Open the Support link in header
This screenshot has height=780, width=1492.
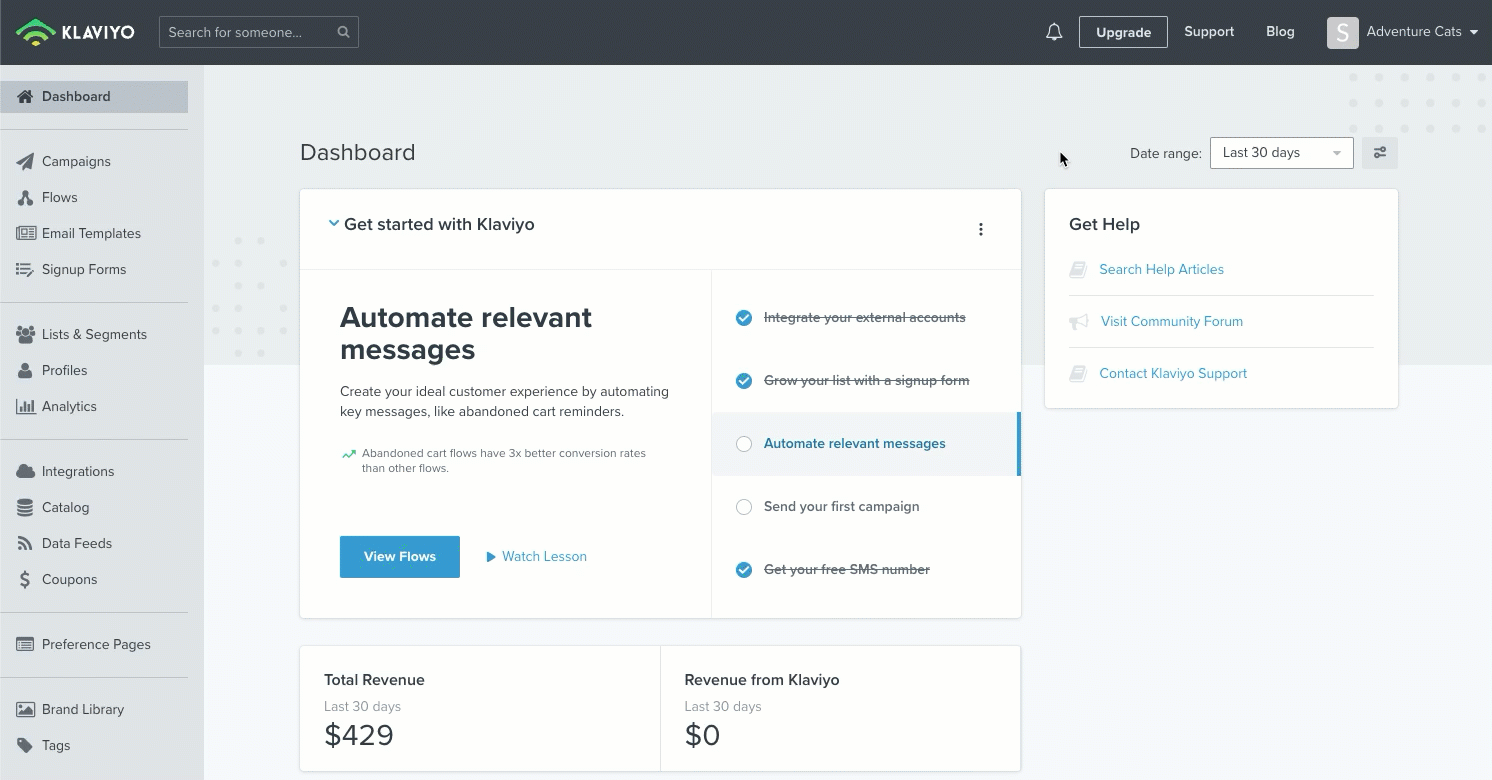[1209, 32]
